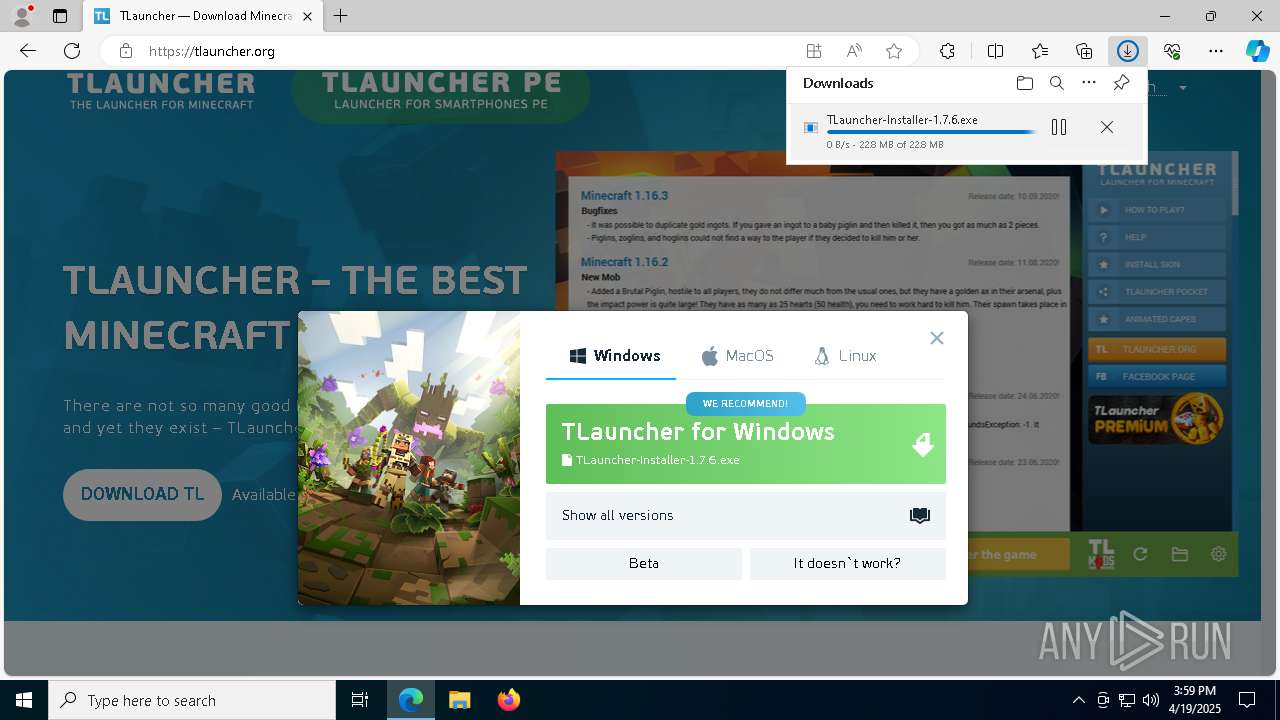
Task: Click the launcher refresh icon
Action: click(1140, 554)
